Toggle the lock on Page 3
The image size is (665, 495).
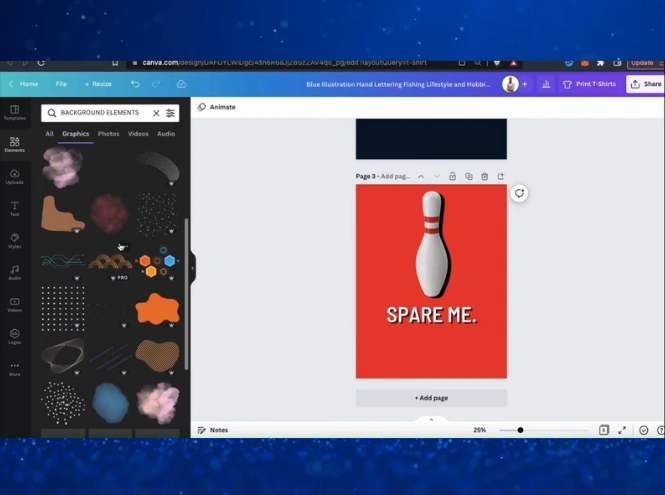(453, 176)
